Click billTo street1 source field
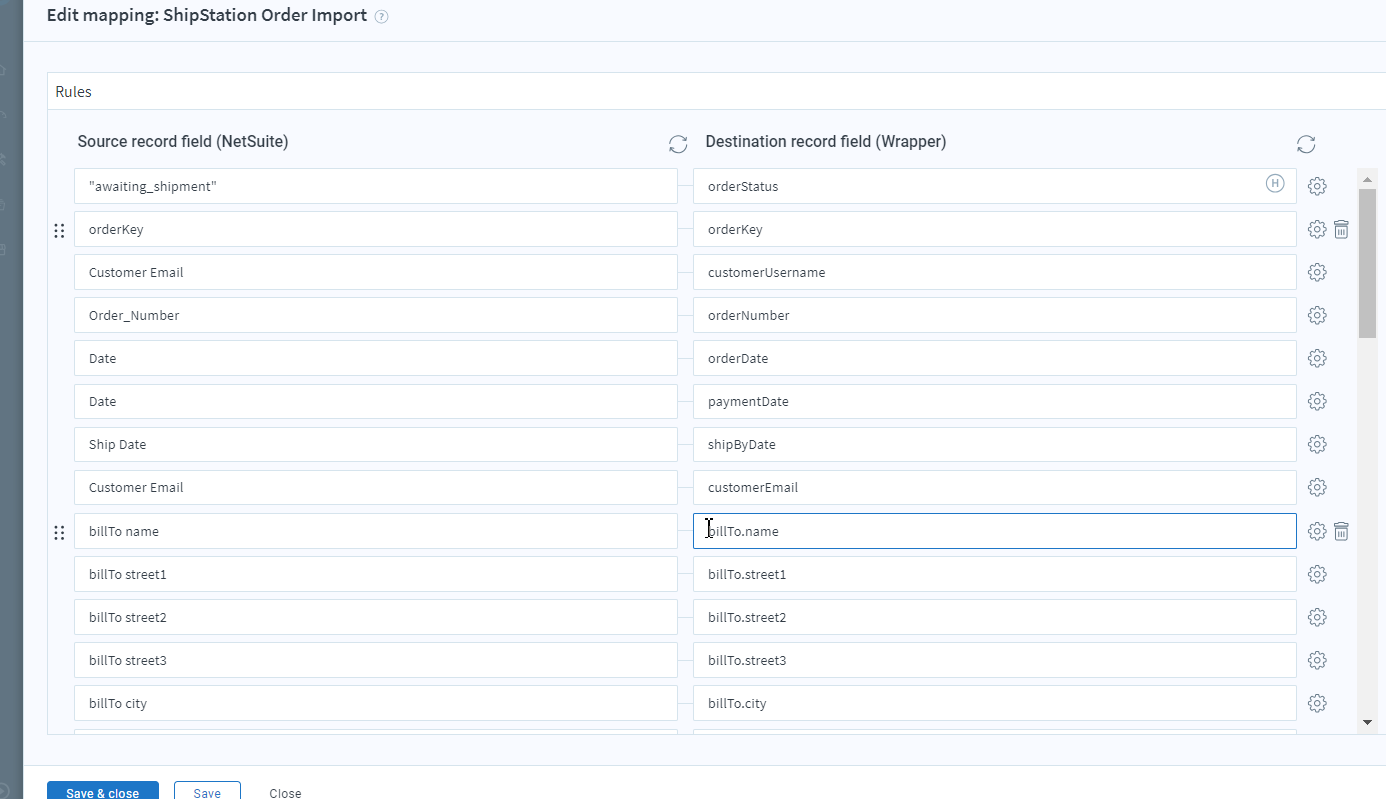The height and width of the screenshot is (799, 1386). click(376, 574)
